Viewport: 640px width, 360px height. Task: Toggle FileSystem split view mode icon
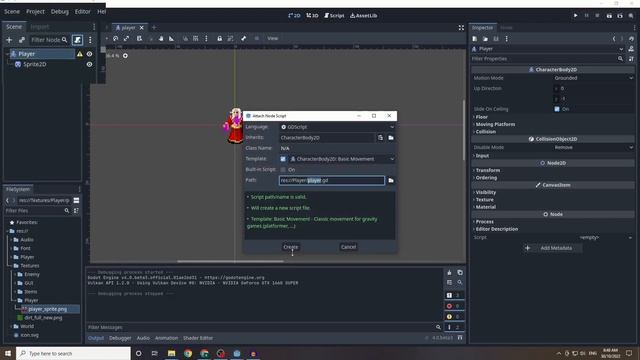click(76, 200)
